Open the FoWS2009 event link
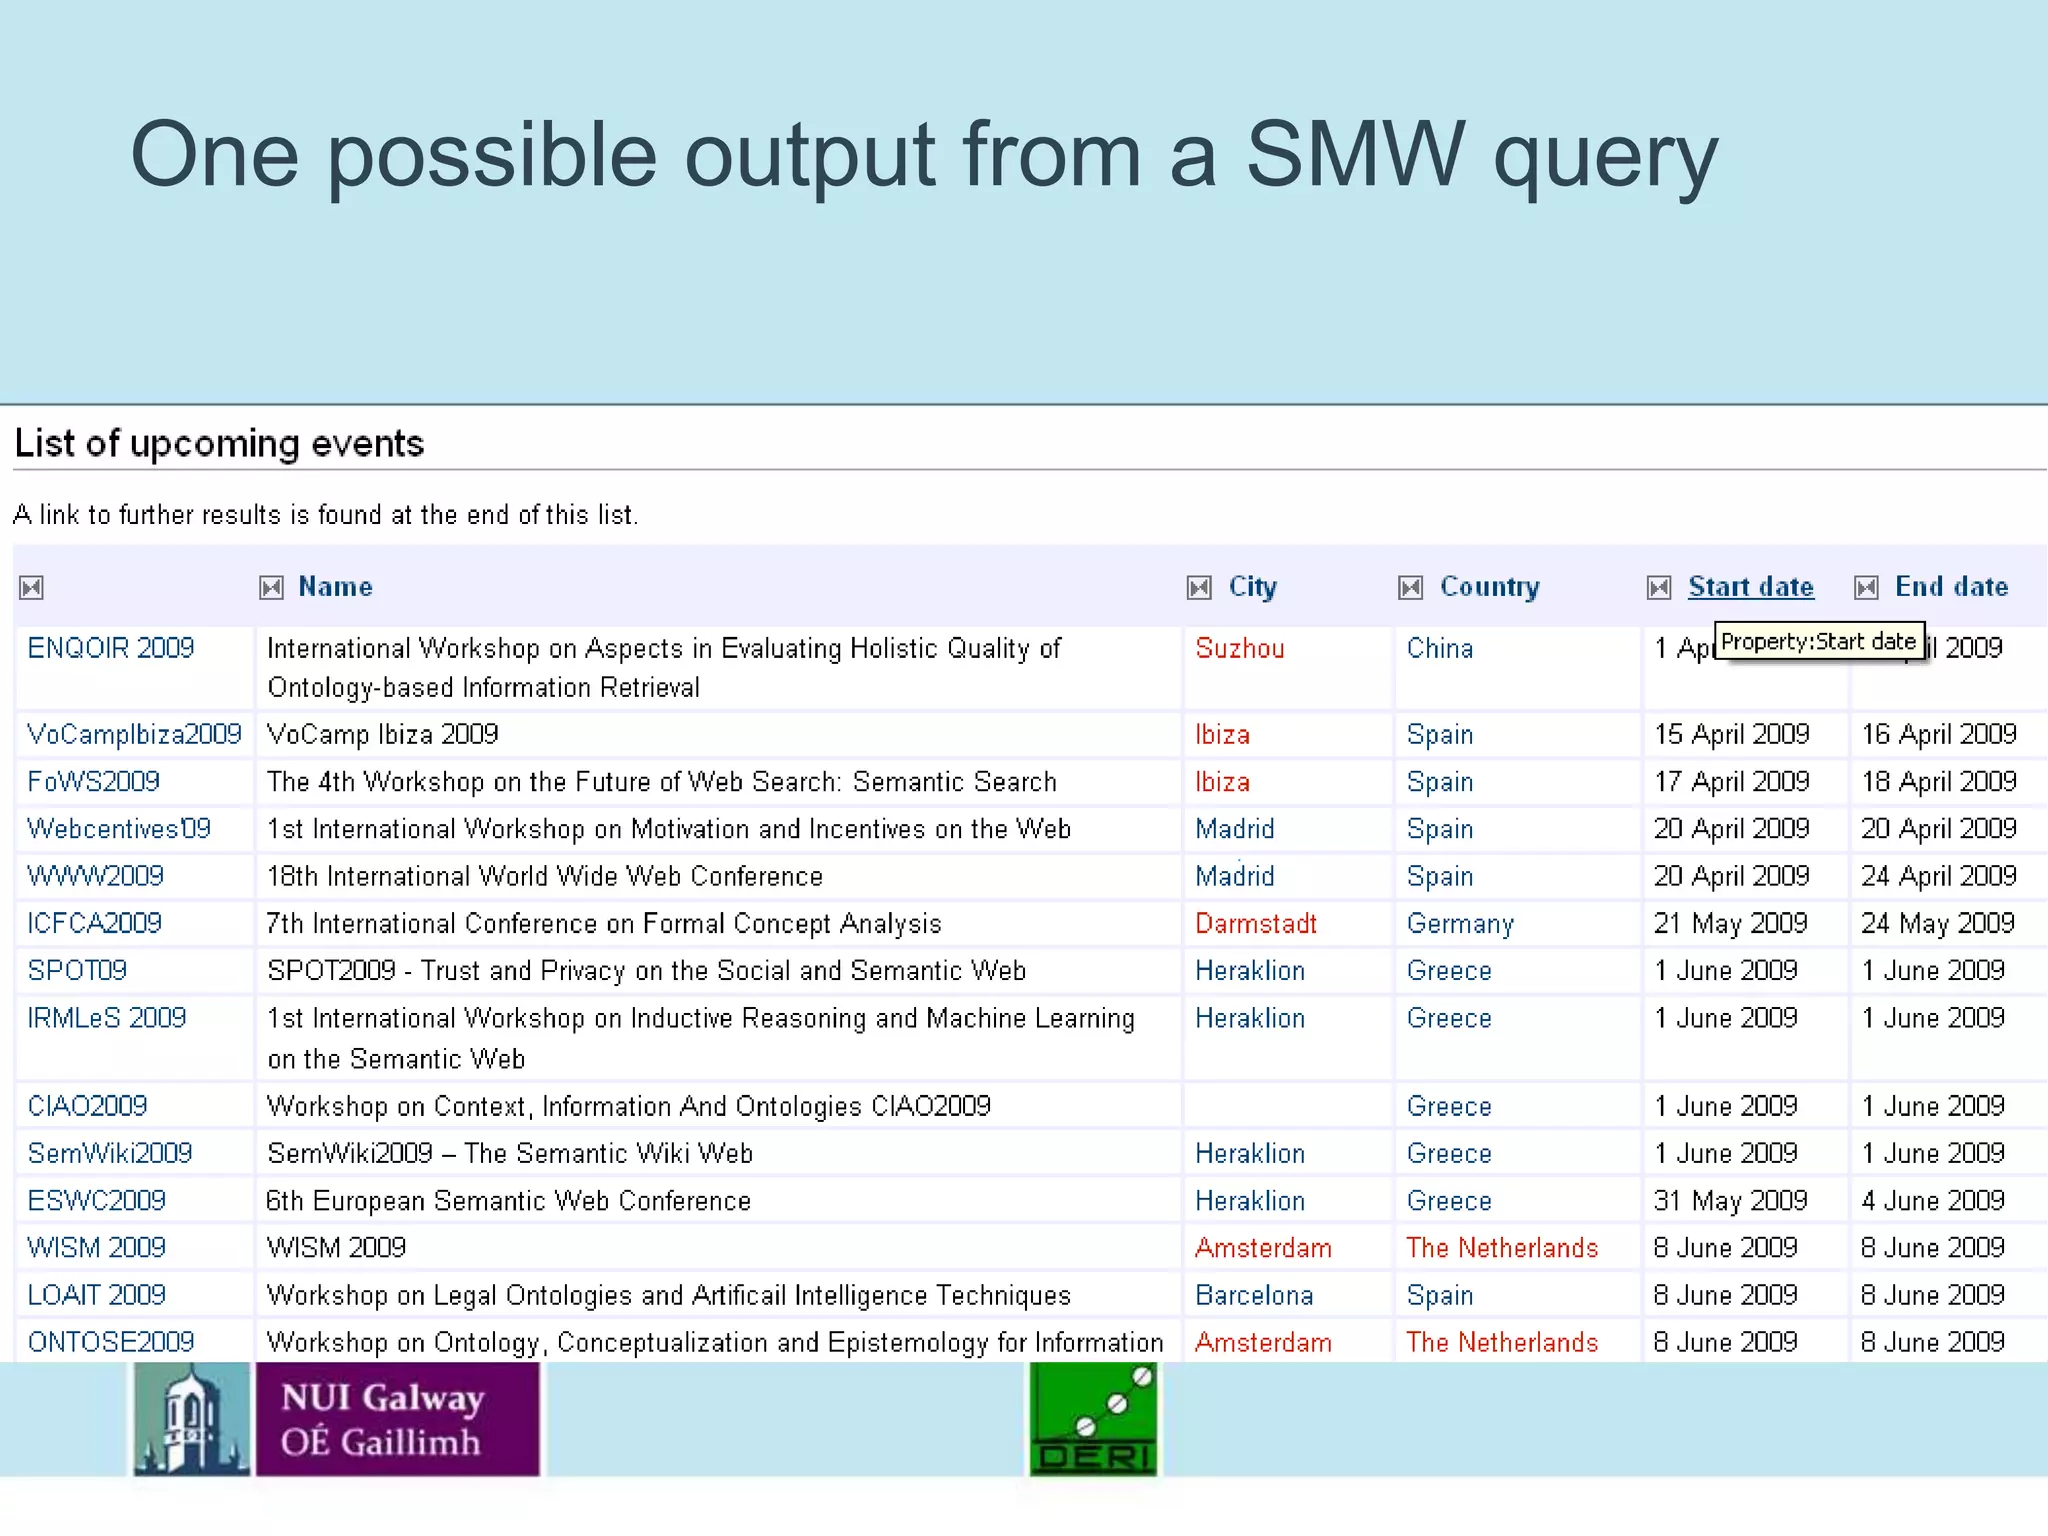 (x=93, y=782)
